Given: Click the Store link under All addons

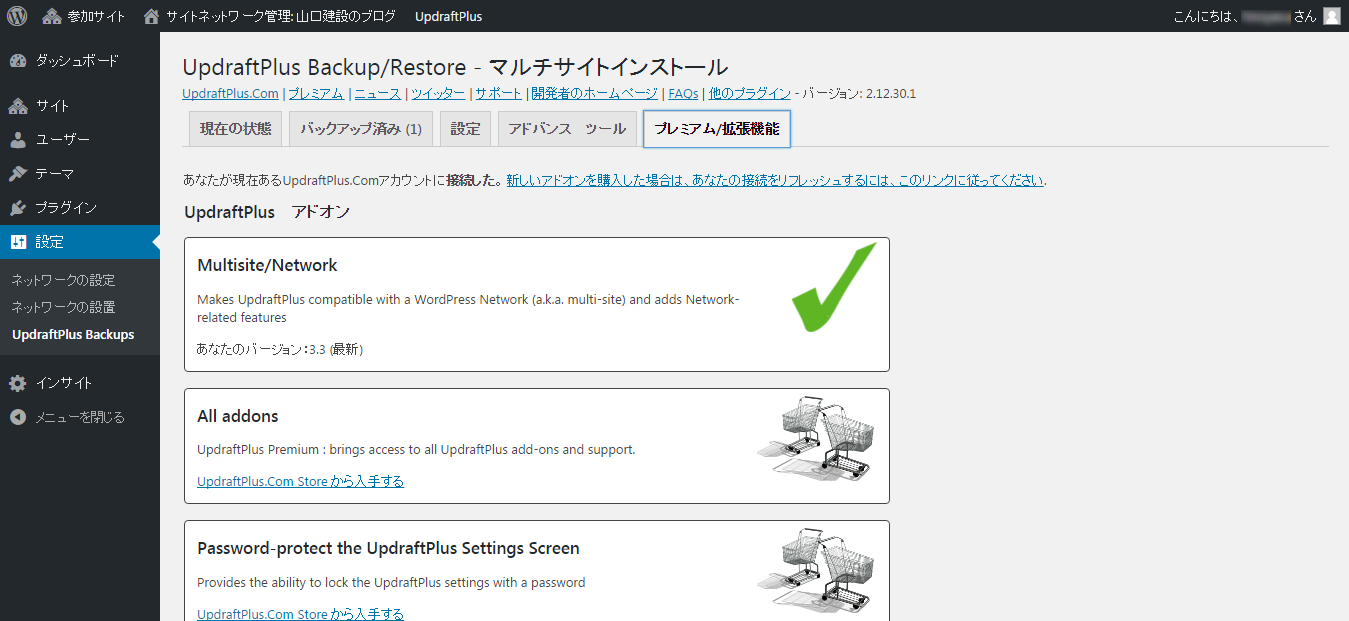Looking at the screenshot, I should (x=300, y=481).
